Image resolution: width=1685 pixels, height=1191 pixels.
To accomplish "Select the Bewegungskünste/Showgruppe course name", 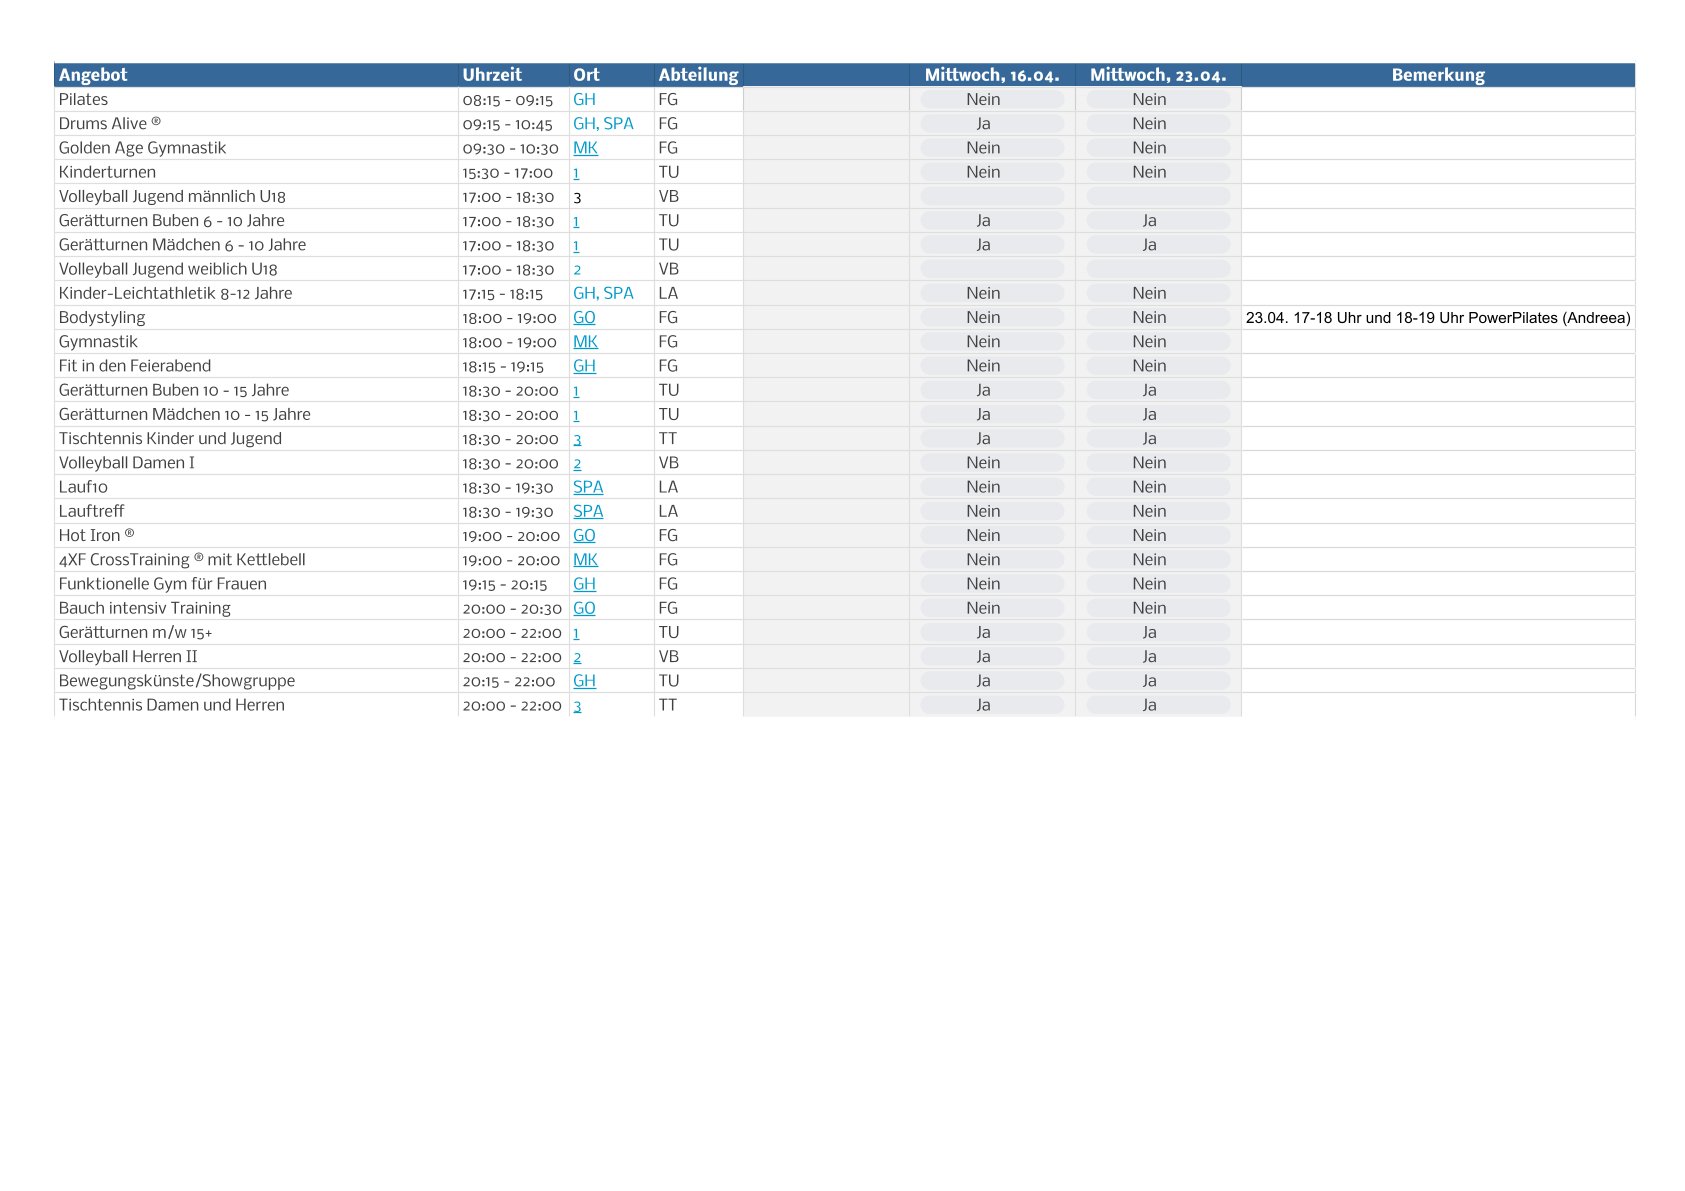I will 177,681.
